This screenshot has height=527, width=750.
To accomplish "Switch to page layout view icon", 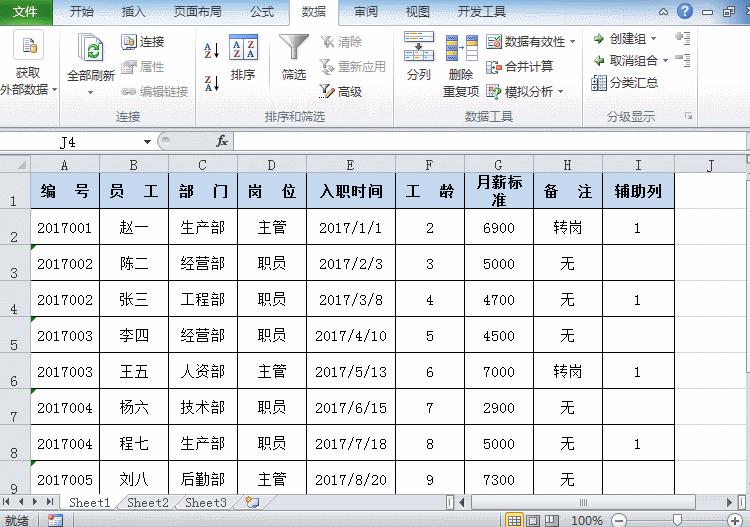I will click(533, 520).
